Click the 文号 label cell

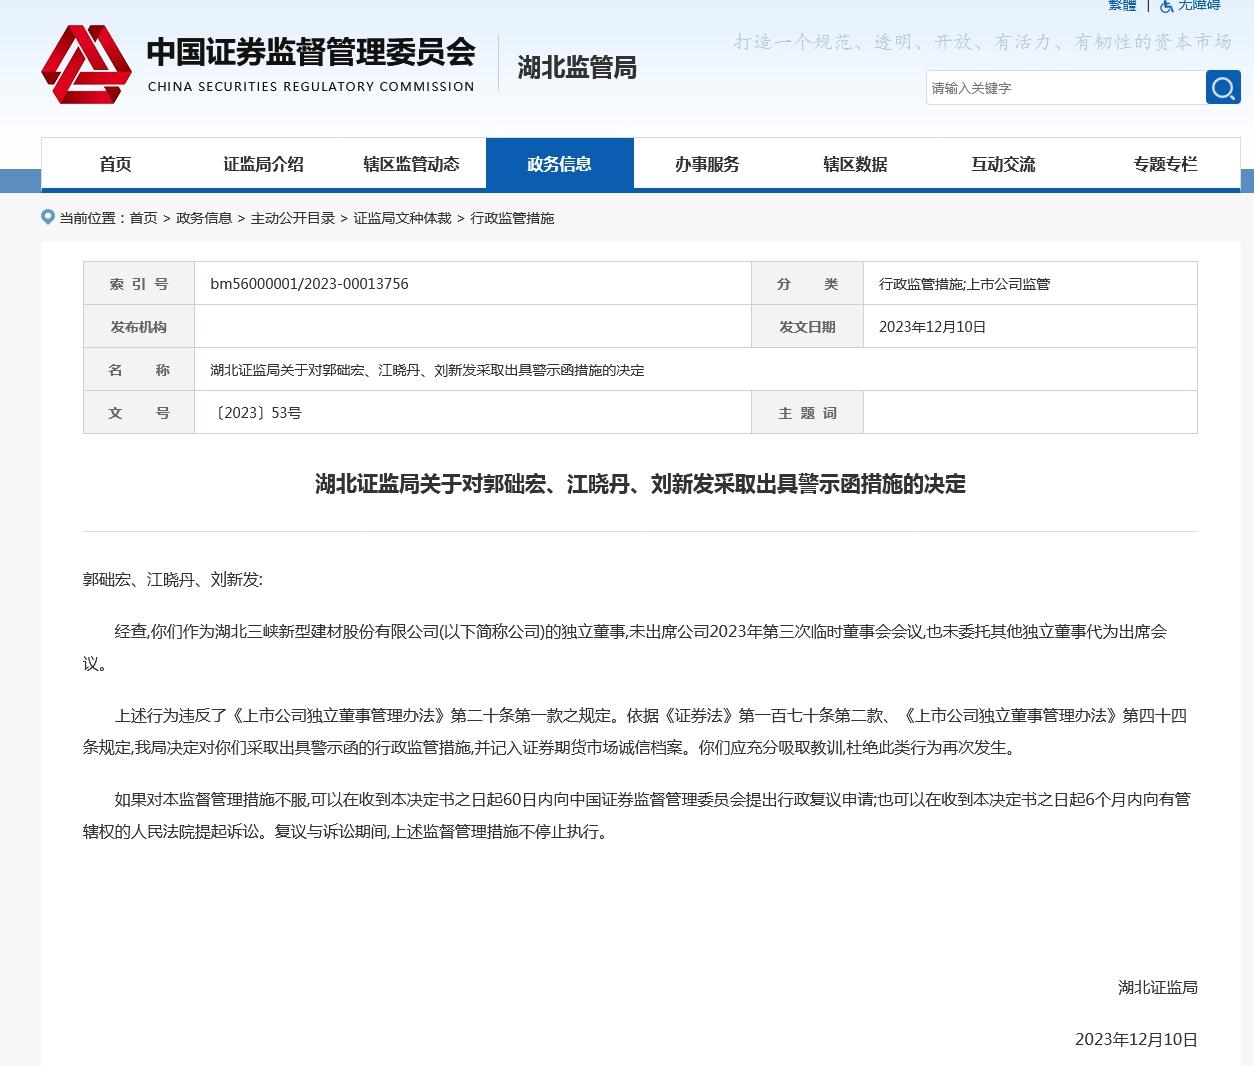[x=139, y=413]
